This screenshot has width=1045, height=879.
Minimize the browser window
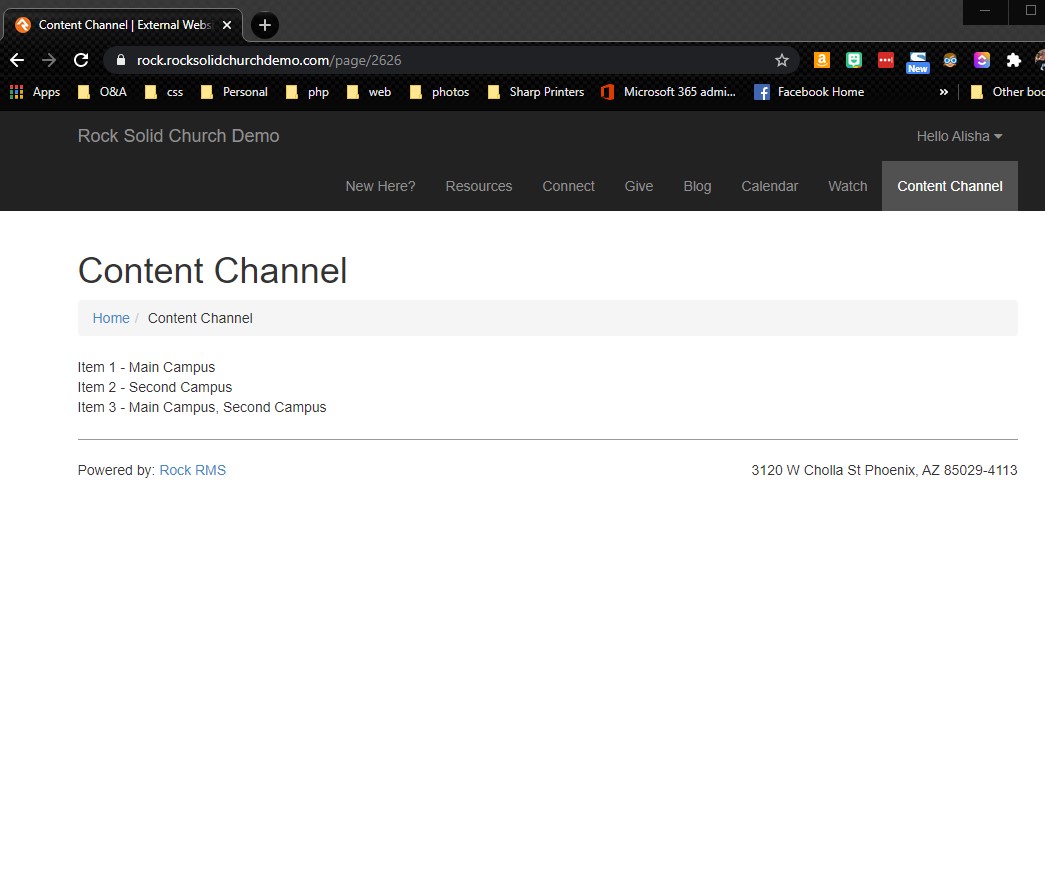[985, 11]
